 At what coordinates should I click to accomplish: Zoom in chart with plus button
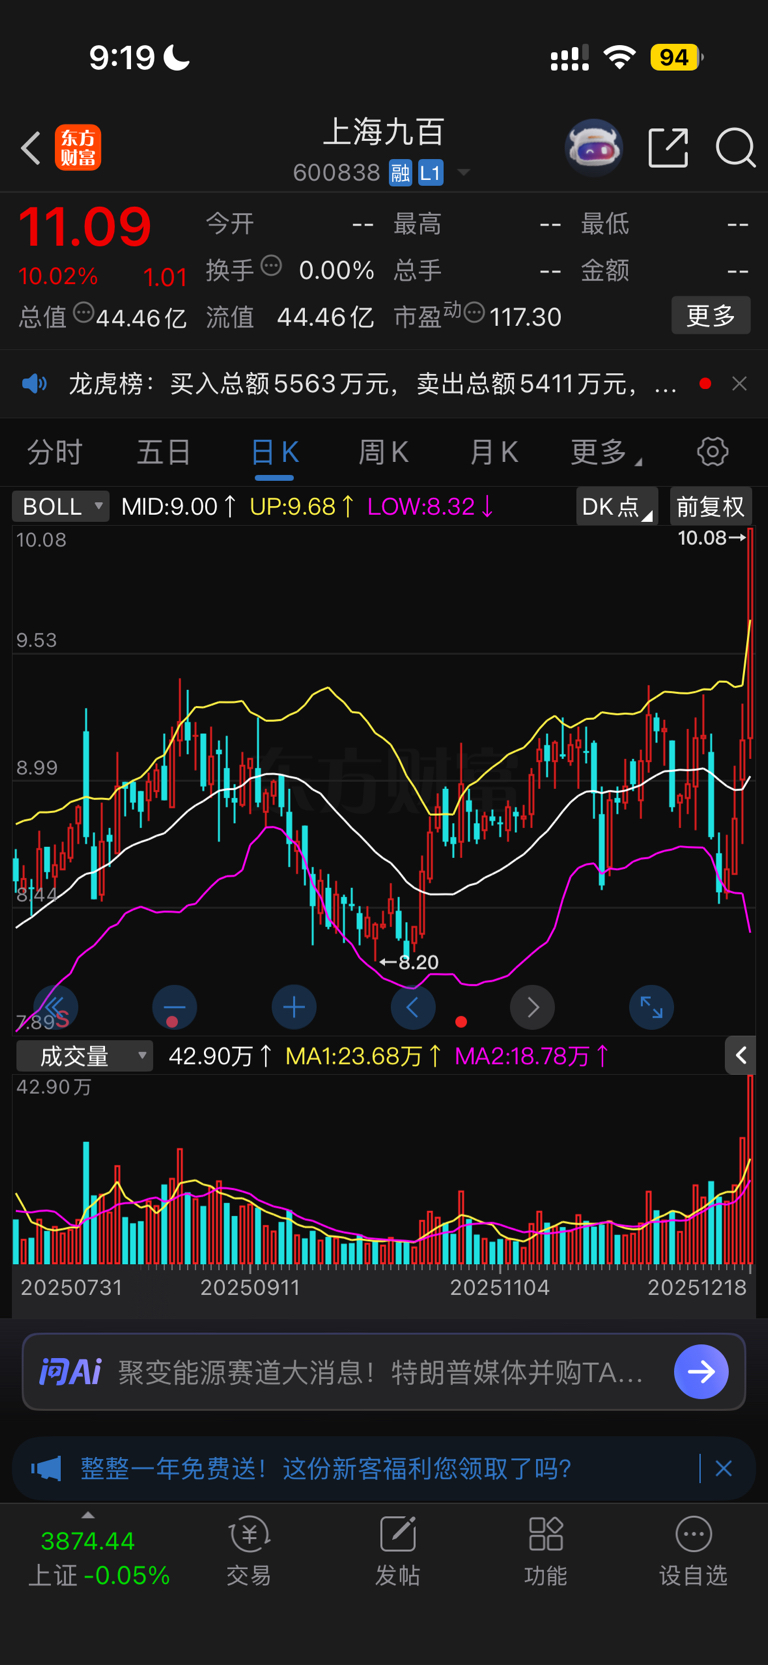[x=294, y=1007]
